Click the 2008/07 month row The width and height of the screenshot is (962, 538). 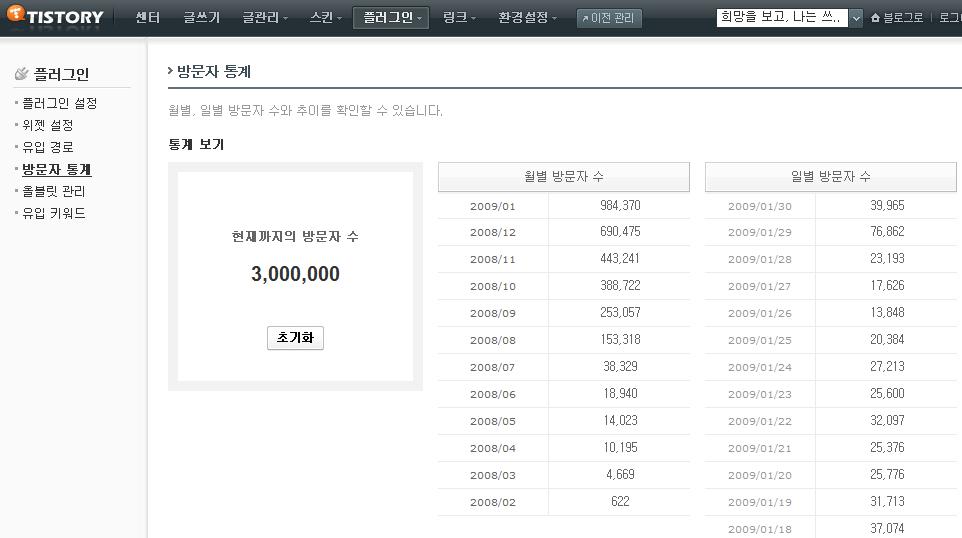[564, 367]
